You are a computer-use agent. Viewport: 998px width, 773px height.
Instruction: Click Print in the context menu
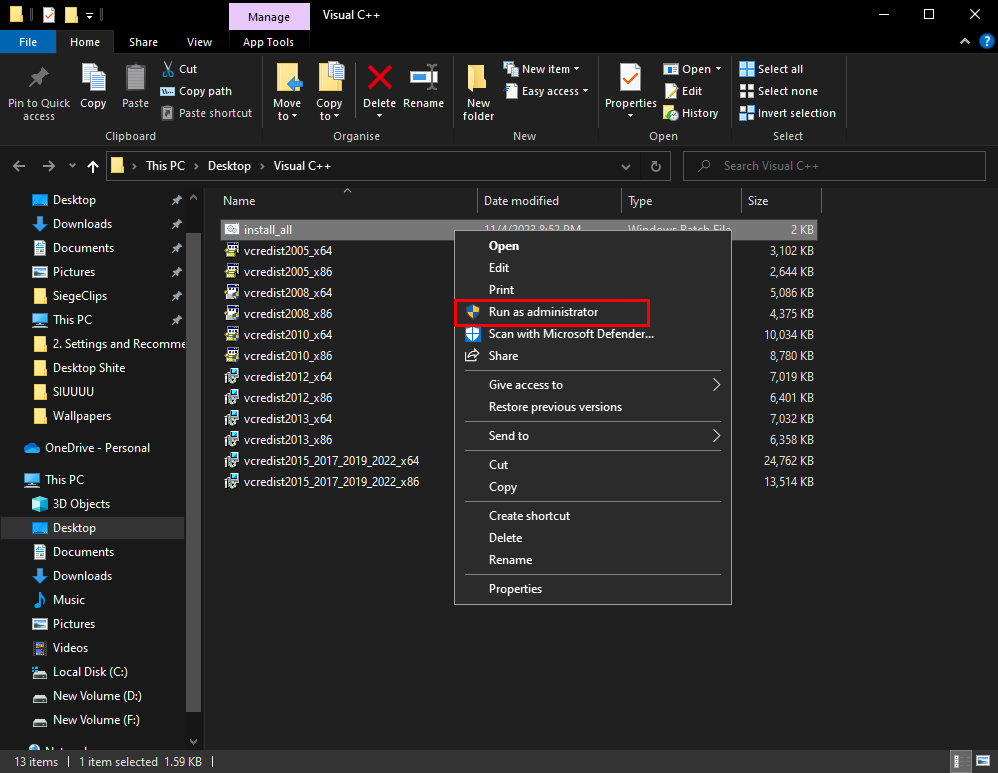593,290
